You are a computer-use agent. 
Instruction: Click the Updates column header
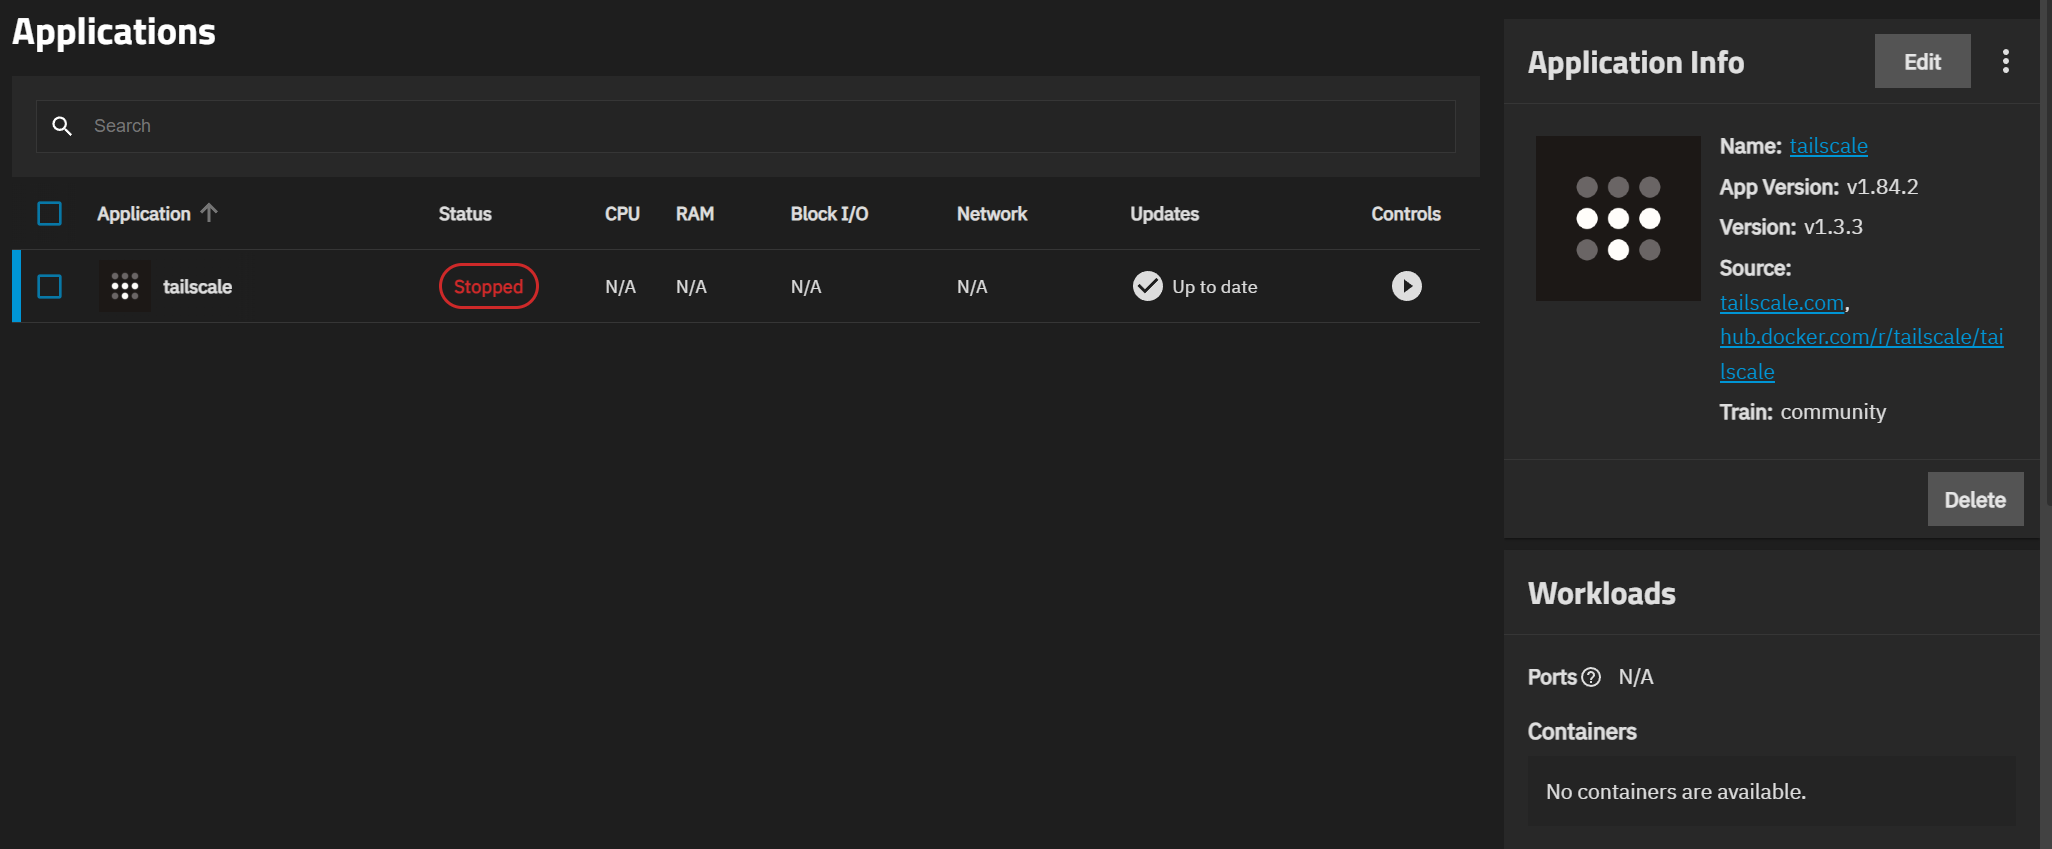(x=1164, y=214)
